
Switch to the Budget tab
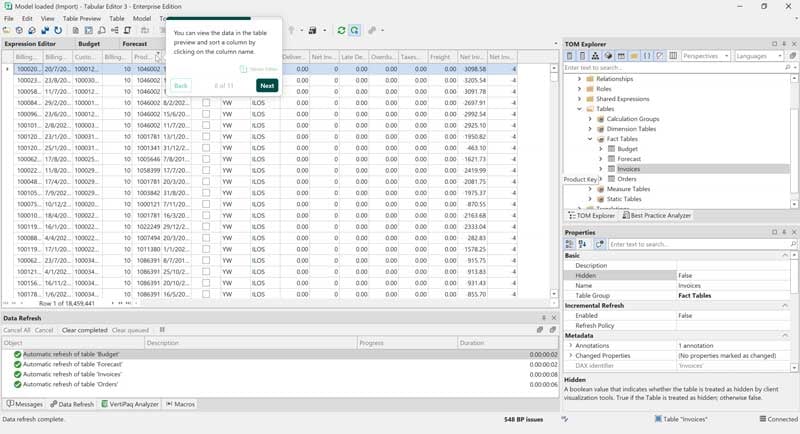pos(89,44)
